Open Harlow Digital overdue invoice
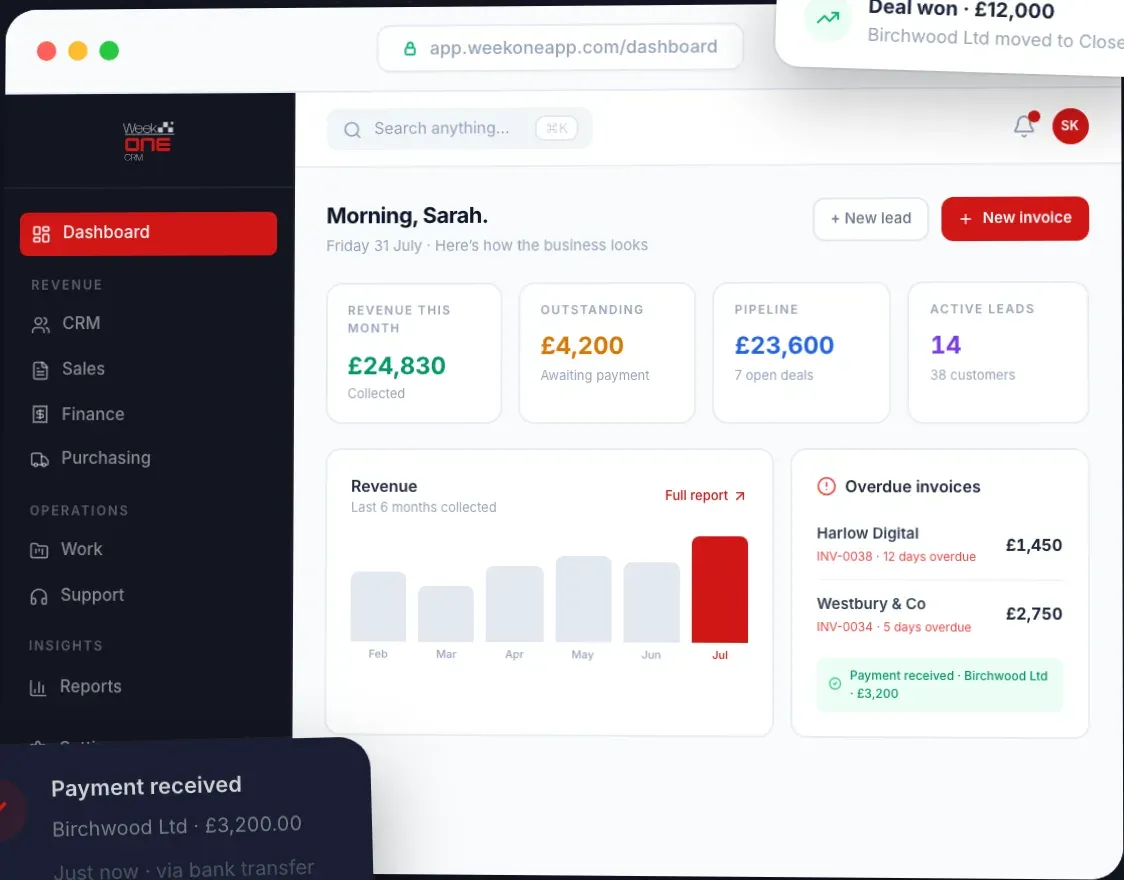1124x880 pixels. (x=939, y=545)
